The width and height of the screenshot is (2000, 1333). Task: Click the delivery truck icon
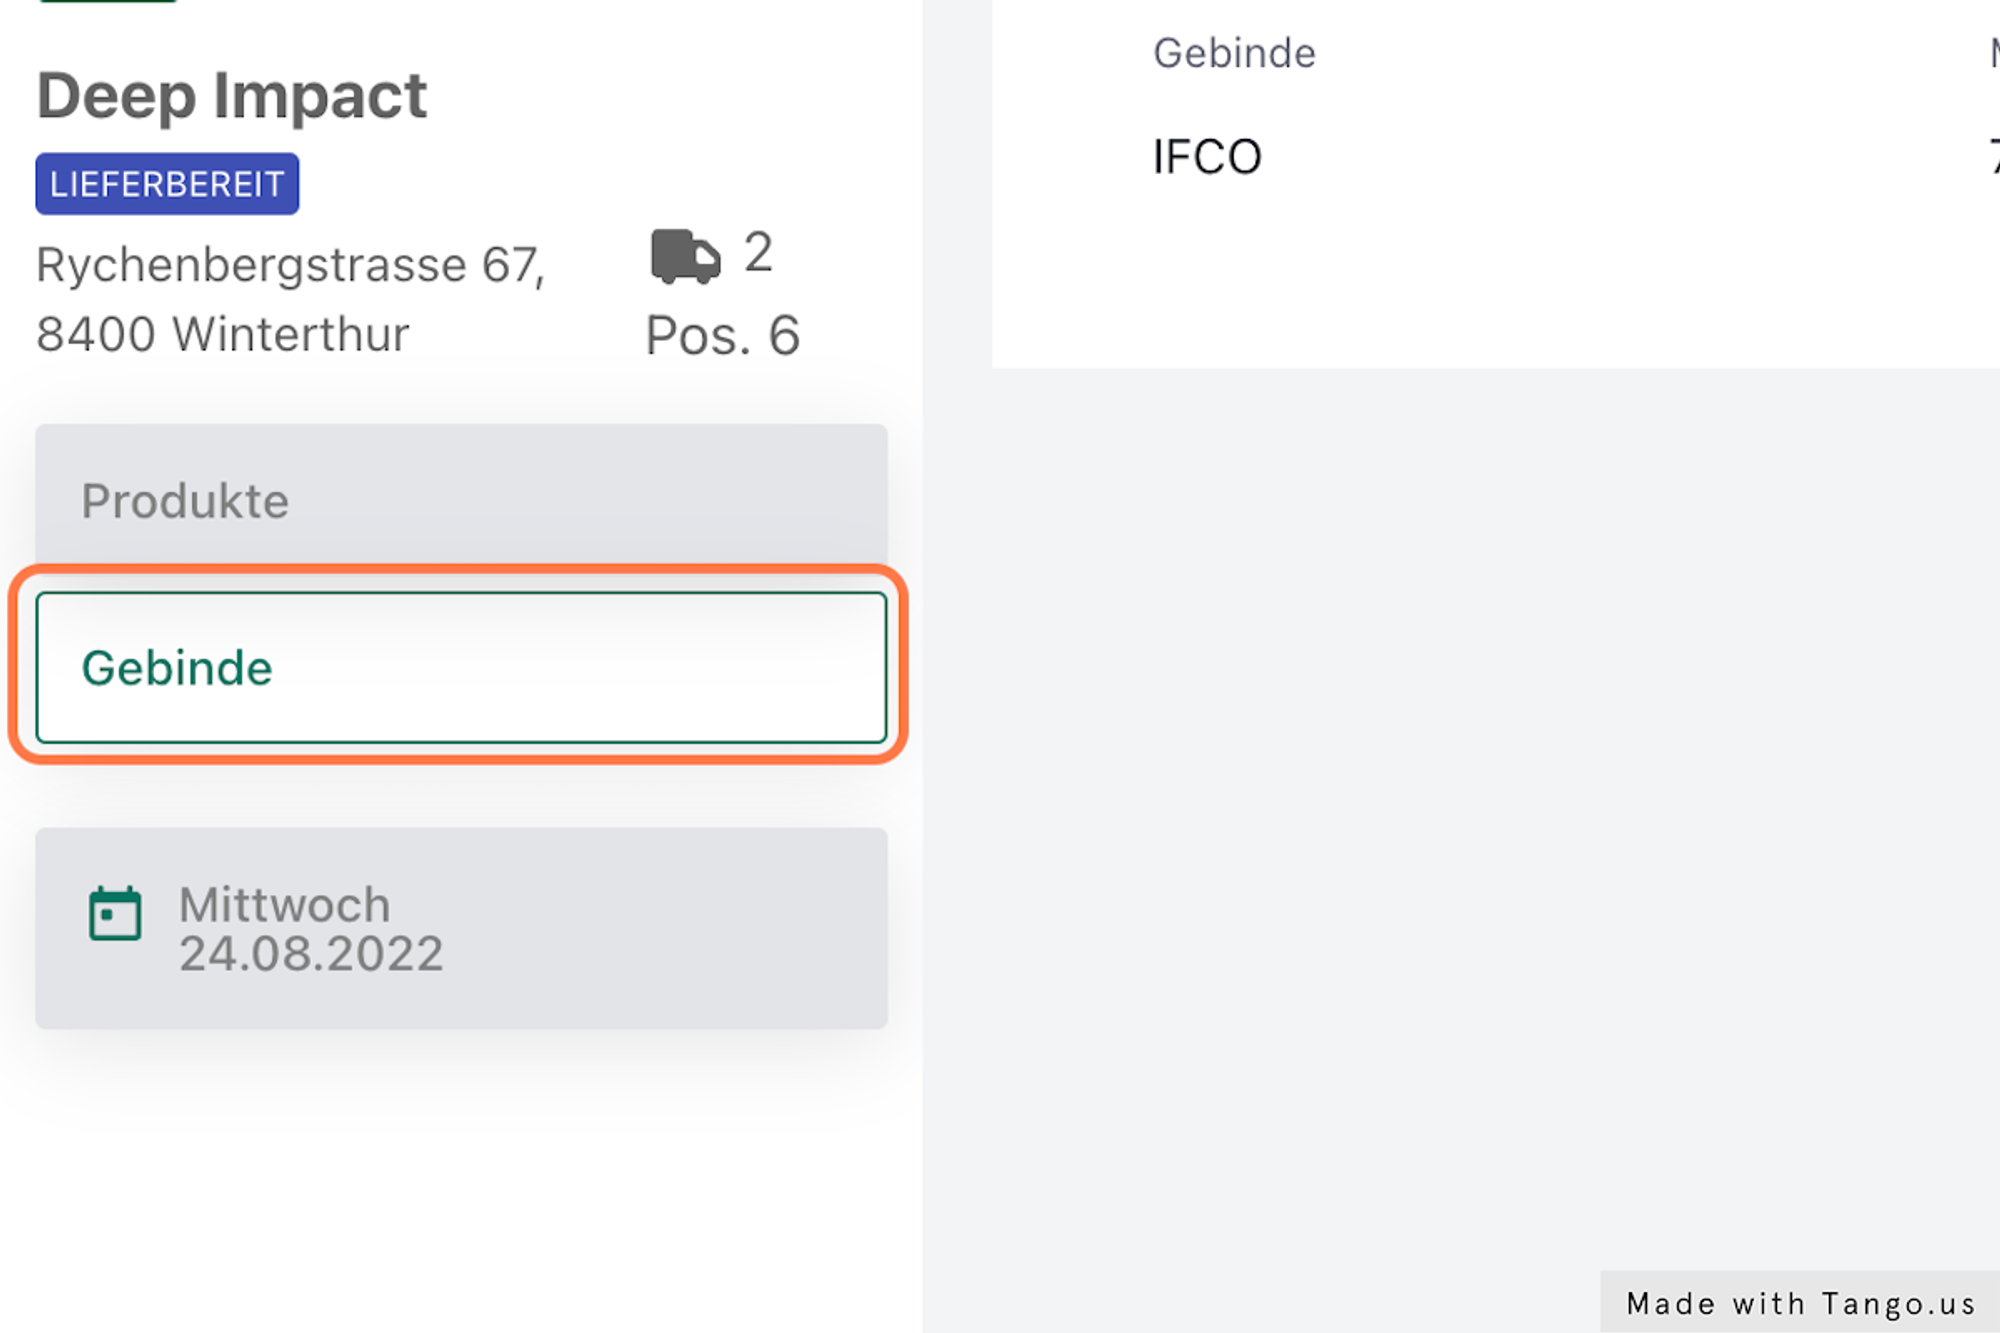(685, 256)
